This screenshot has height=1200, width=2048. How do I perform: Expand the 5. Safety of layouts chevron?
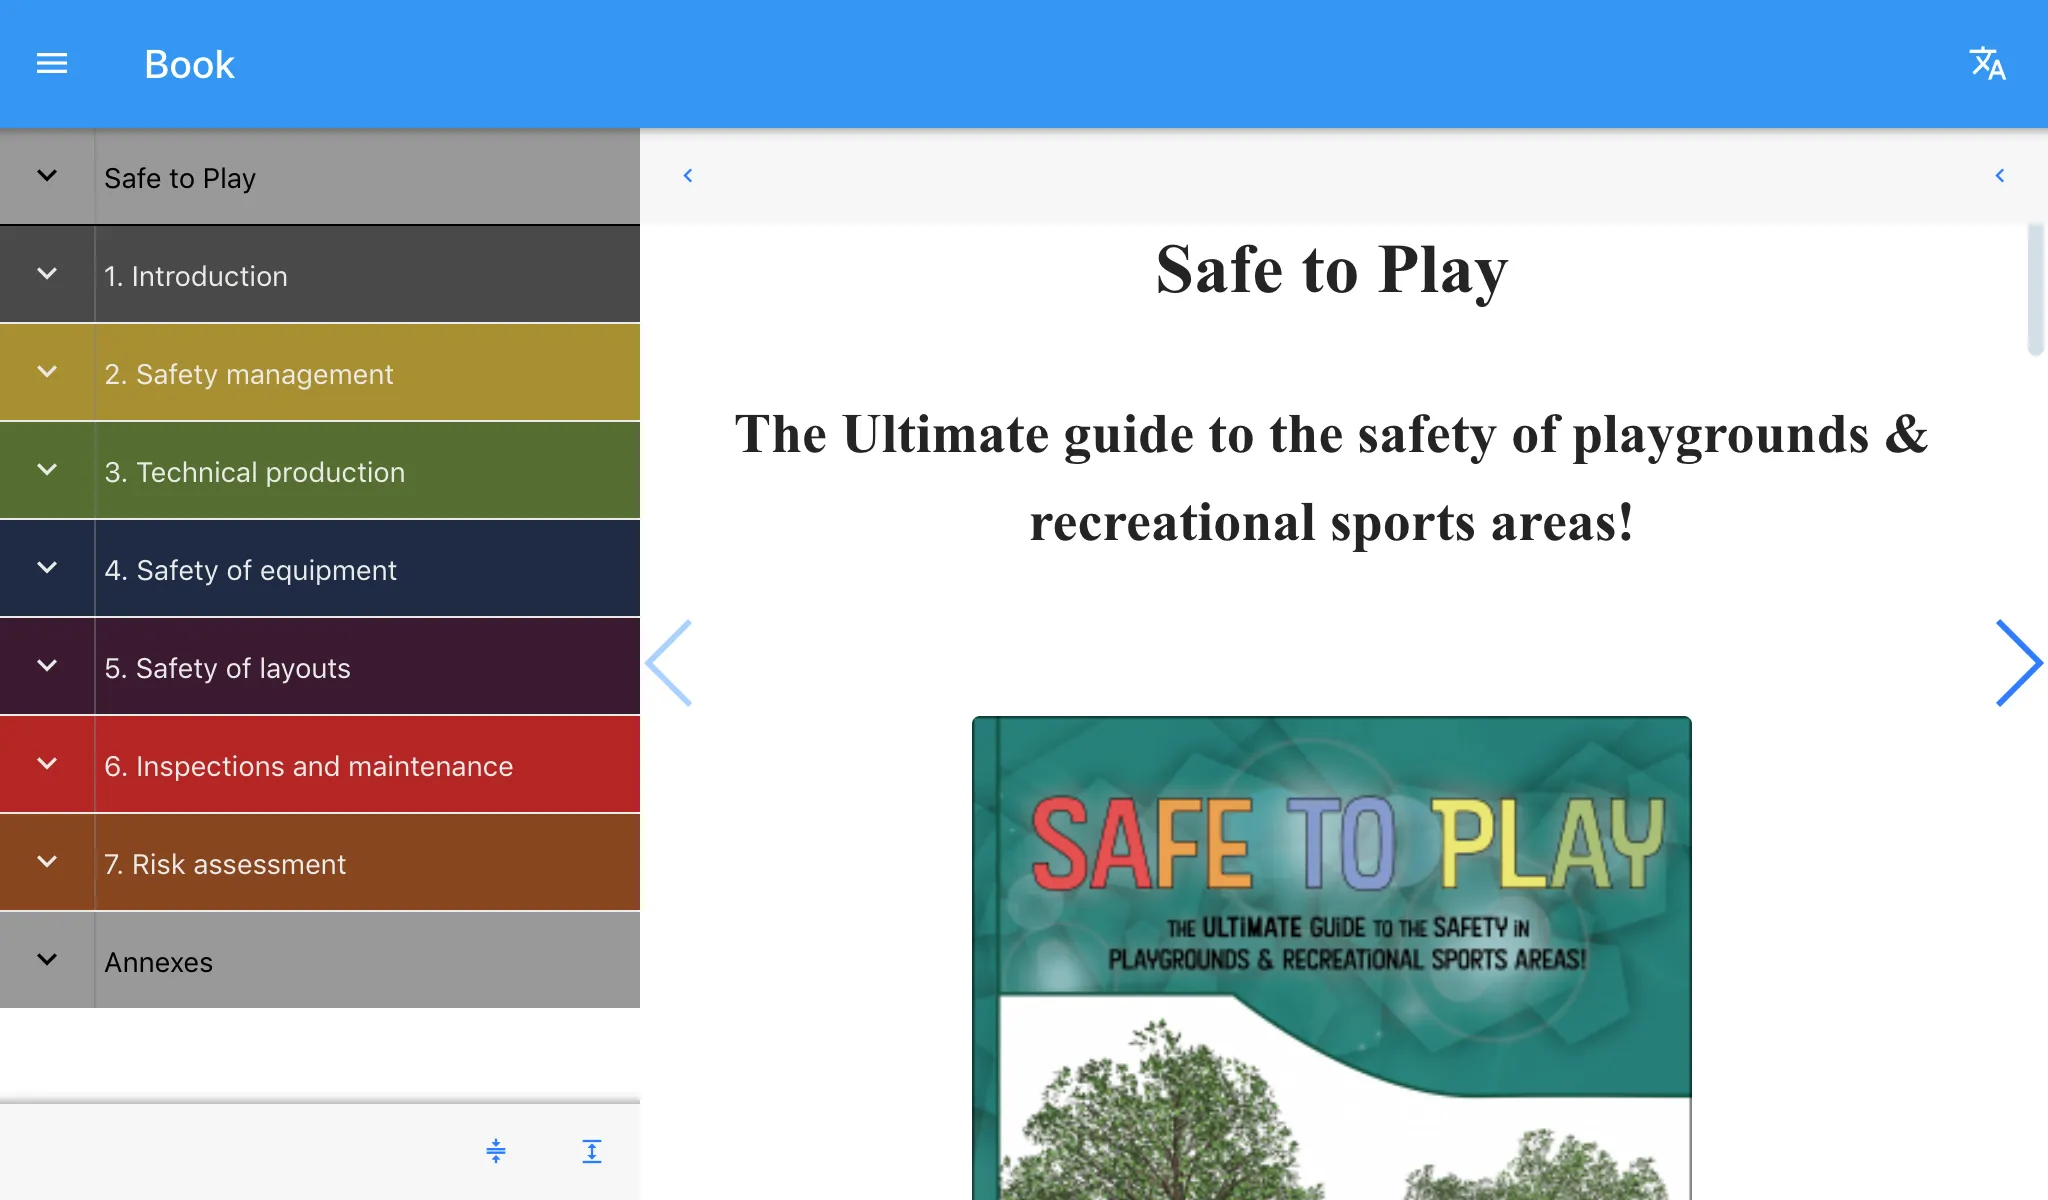pos(47,666)
